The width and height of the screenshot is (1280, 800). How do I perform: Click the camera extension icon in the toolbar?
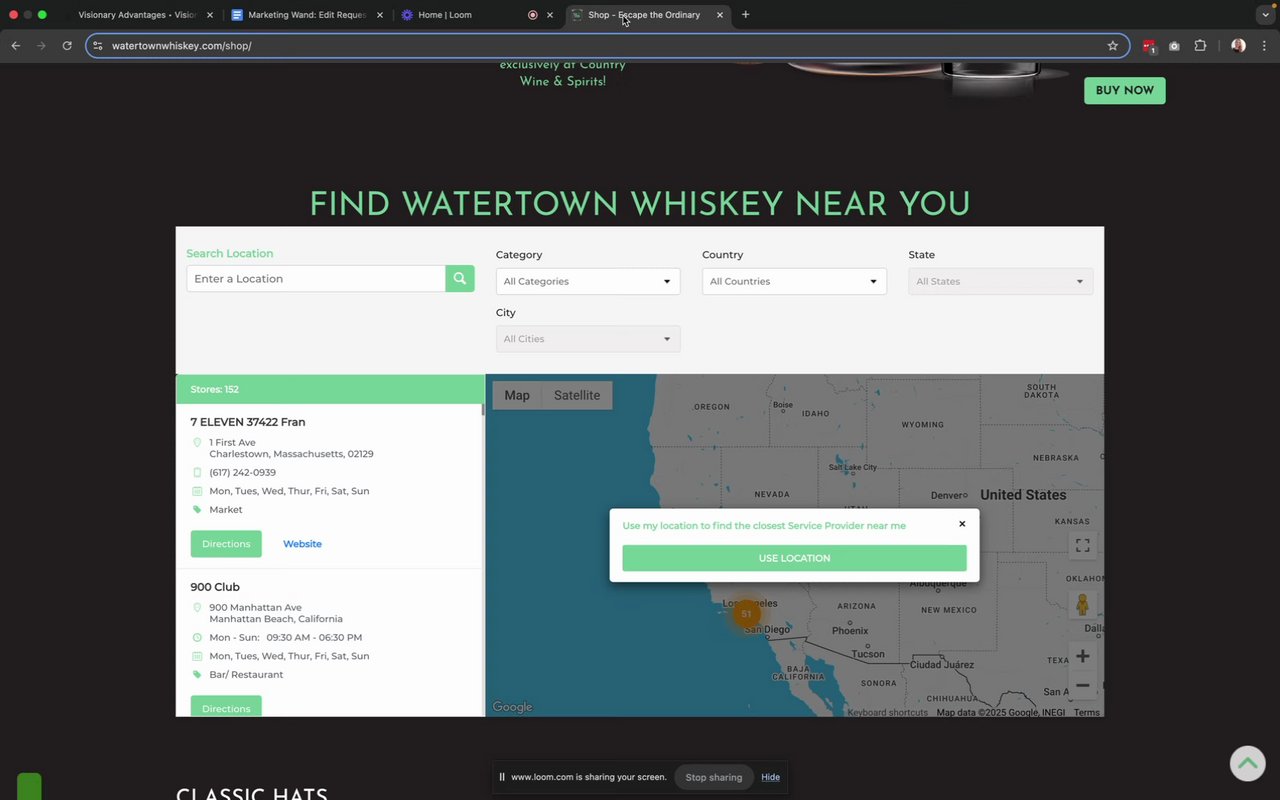(x=1174, y=46)
